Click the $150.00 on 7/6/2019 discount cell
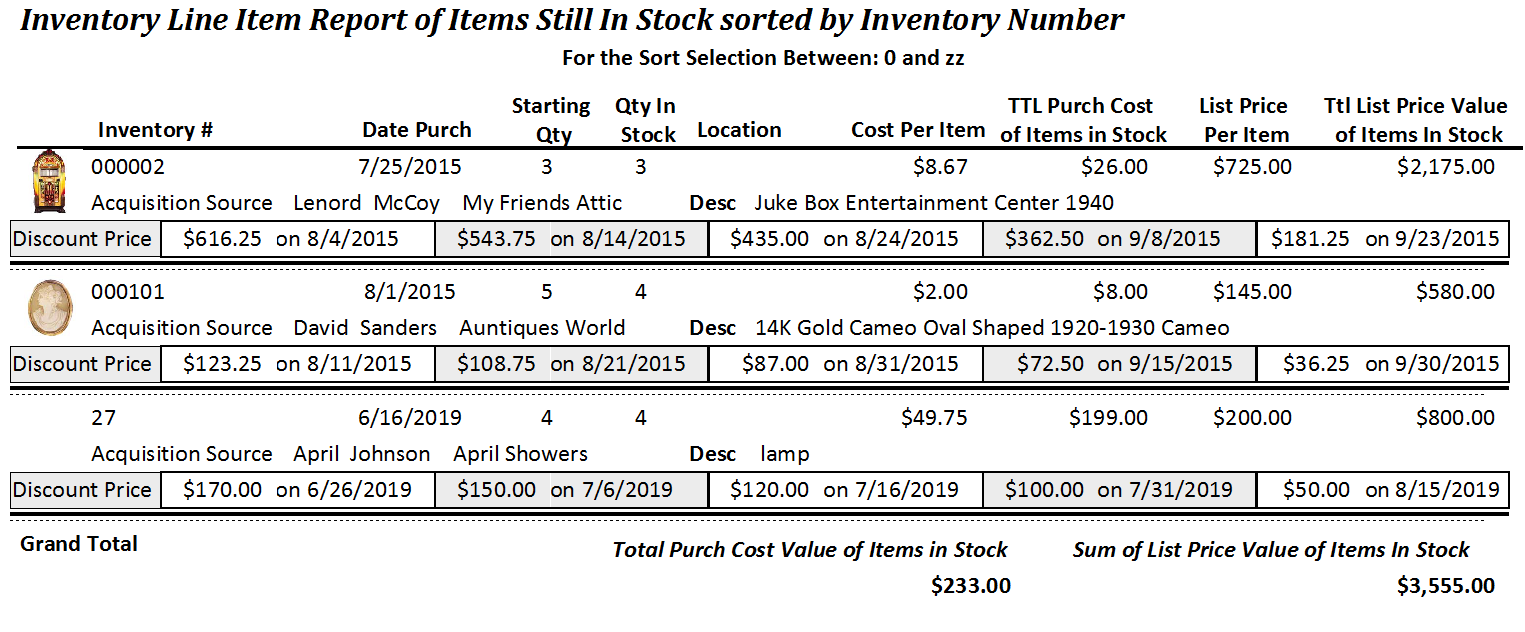The image size is (1525, 632). pos(571,490)
